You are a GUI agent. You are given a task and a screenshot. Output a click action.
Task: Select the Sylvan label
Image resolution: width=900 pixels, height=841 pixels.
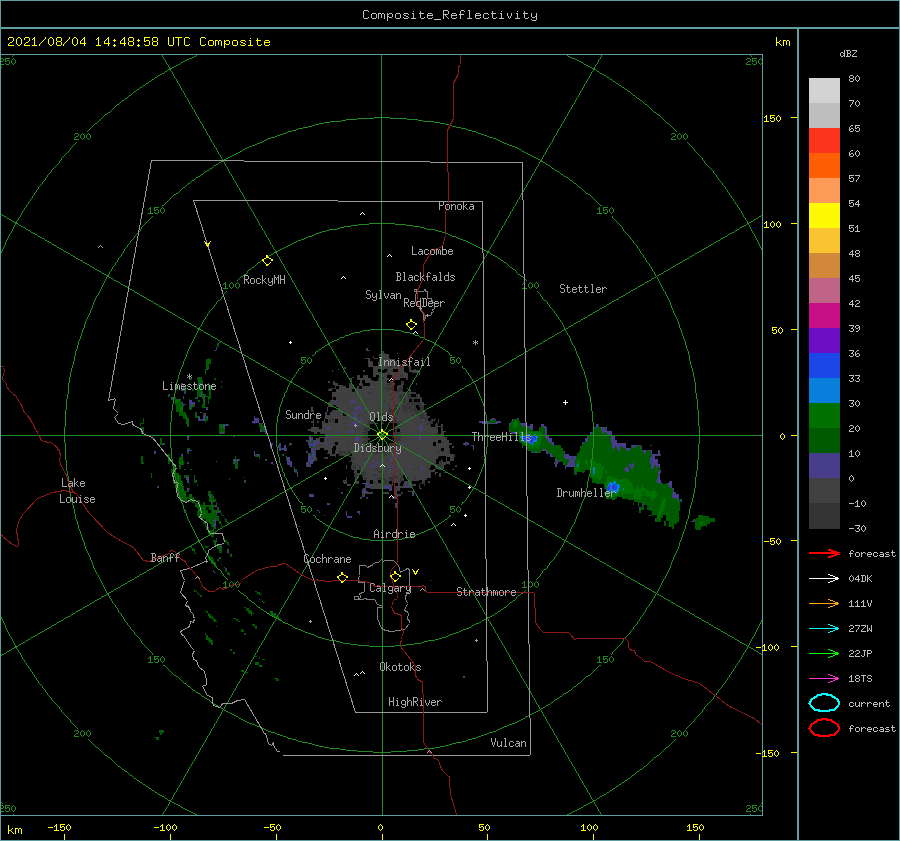point(383,295)
